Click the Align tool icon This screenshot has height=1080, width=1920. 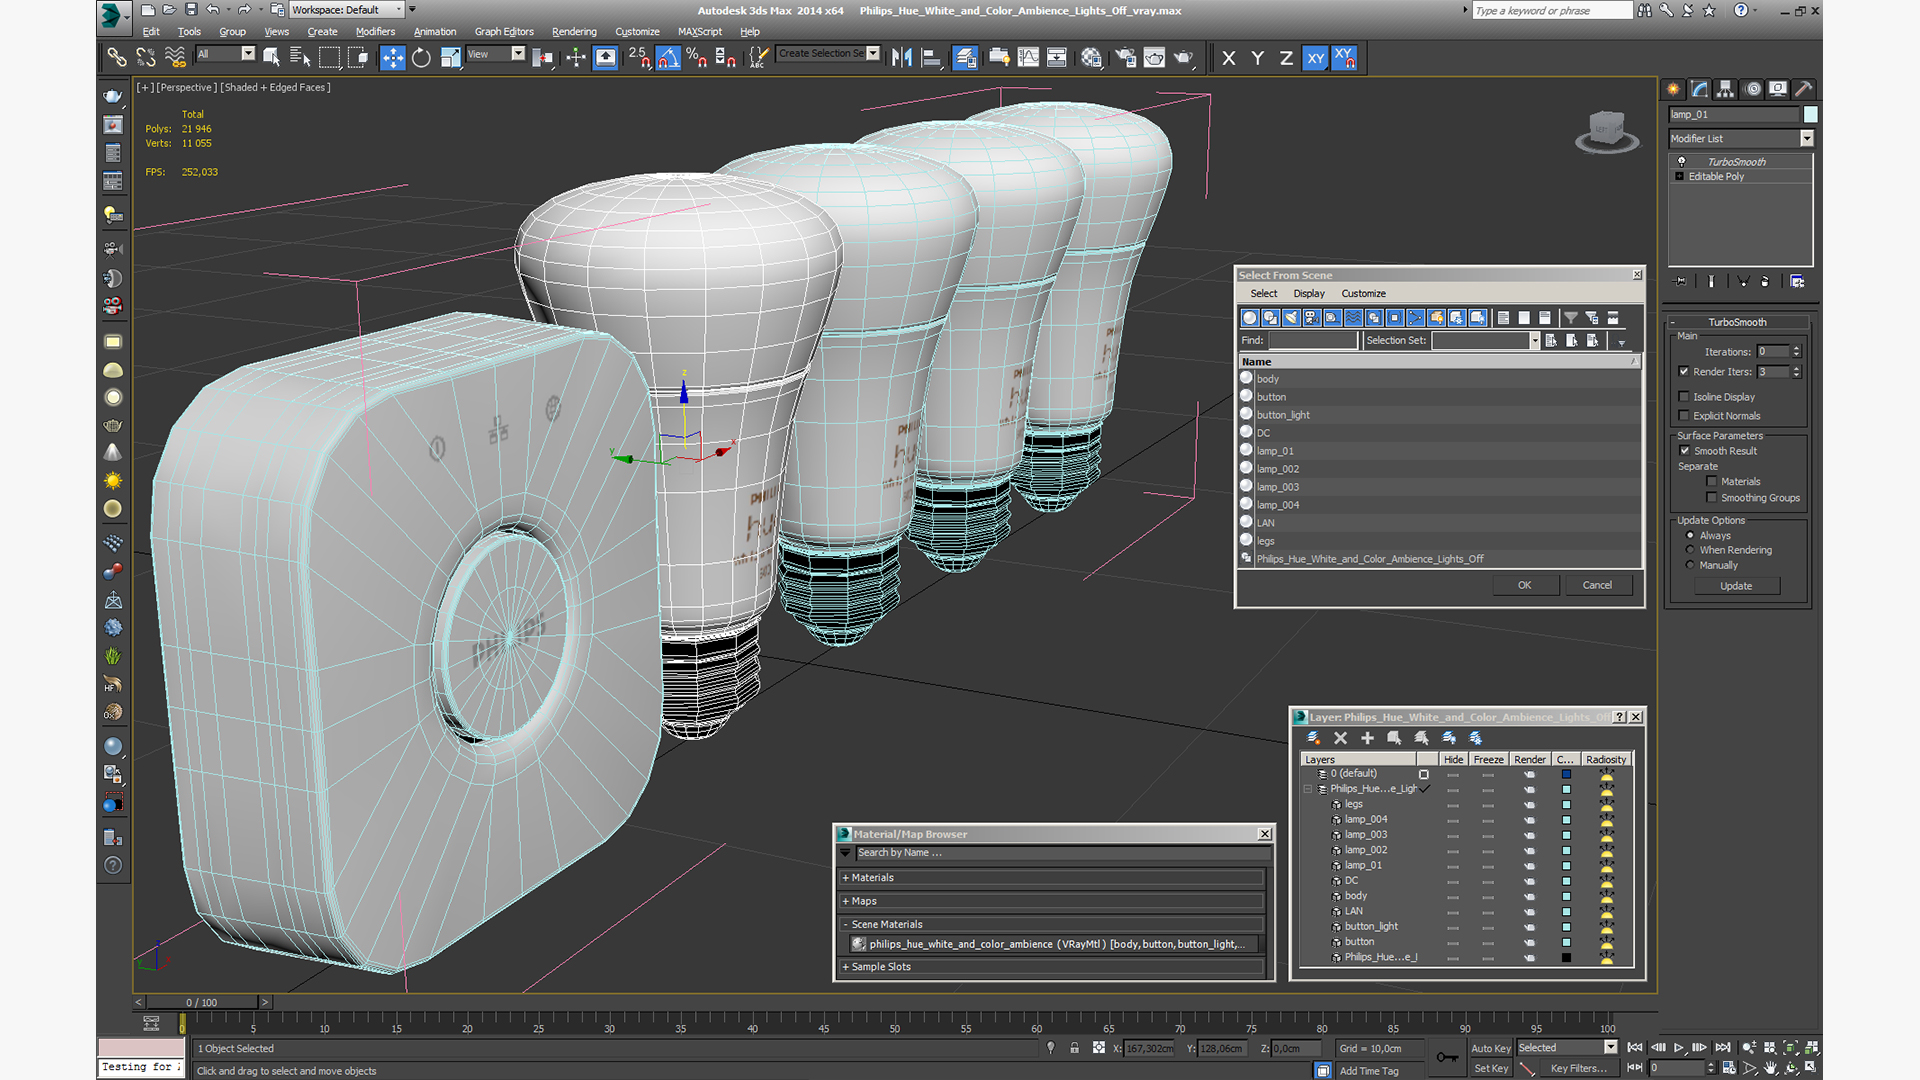[x=931, y=58]
